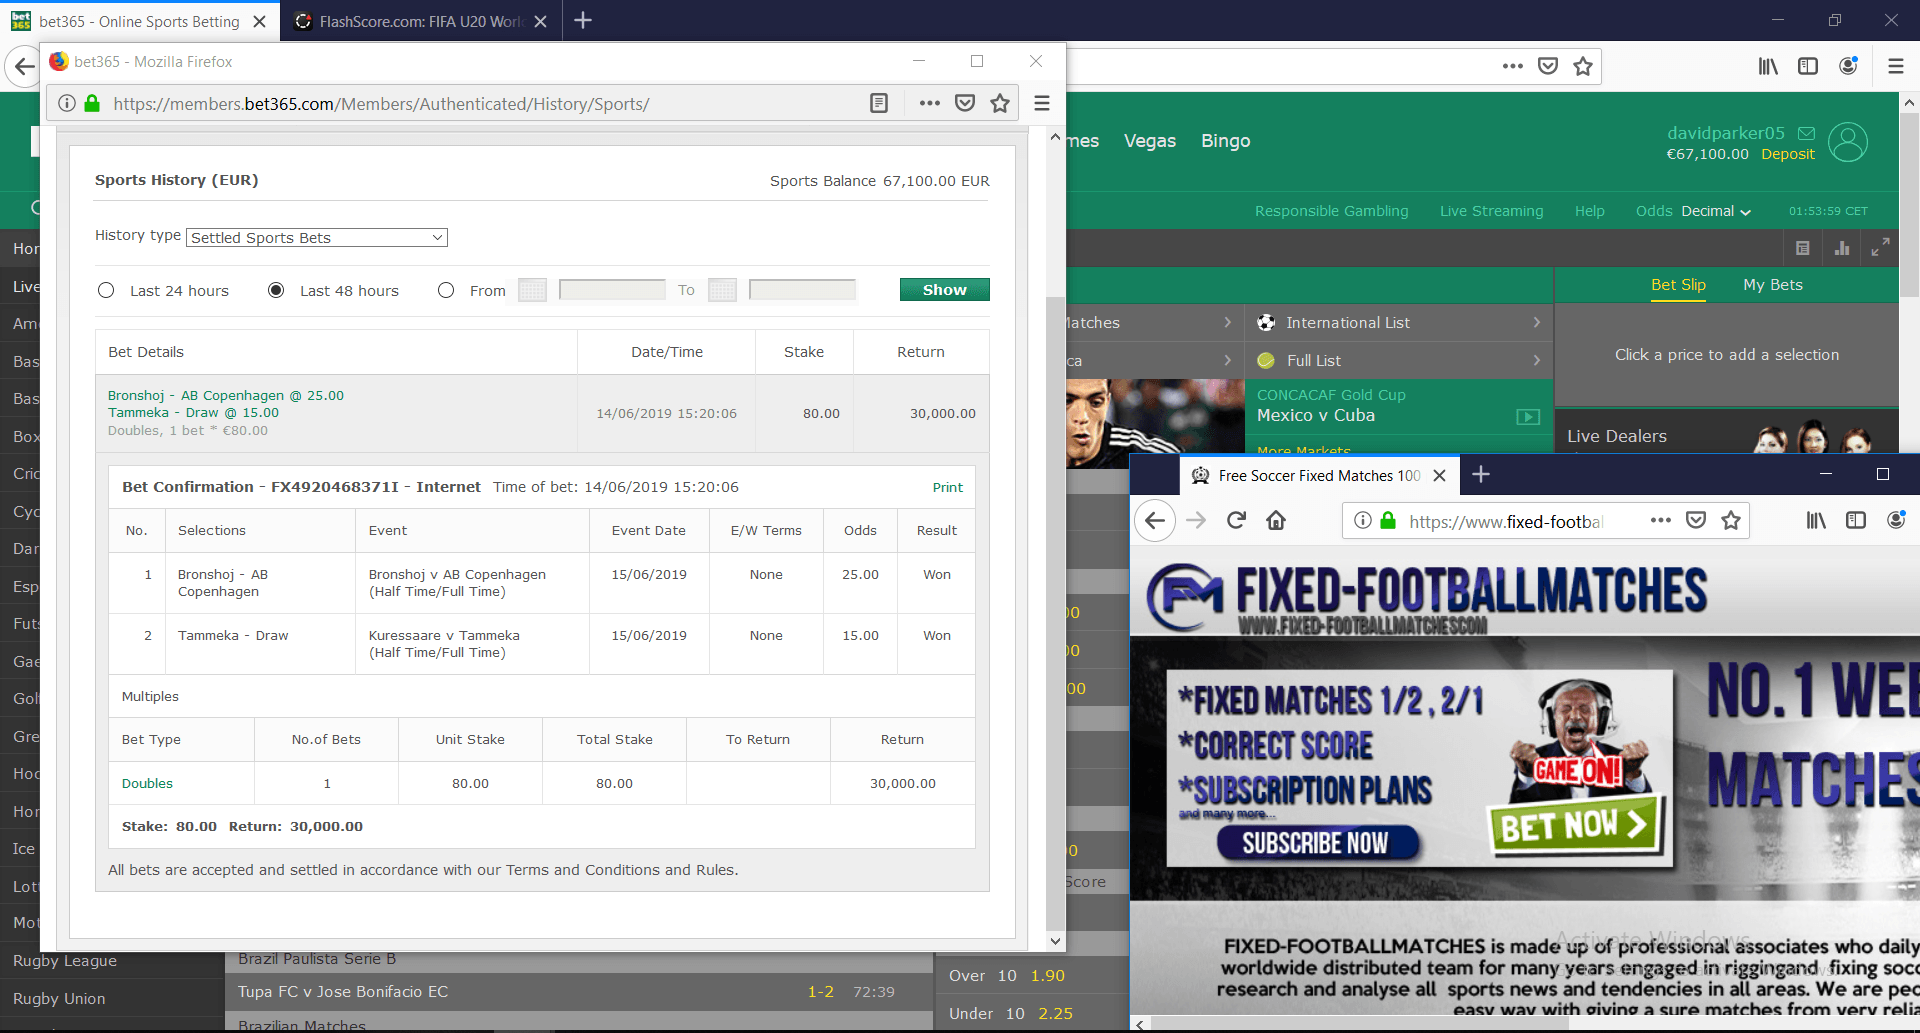The width and height of the screenshot is (1920, 1033).
Task: Toggle sidebar icon in main Firefox toolbar
Action: pyautogui.click(x=1808, y=66)
